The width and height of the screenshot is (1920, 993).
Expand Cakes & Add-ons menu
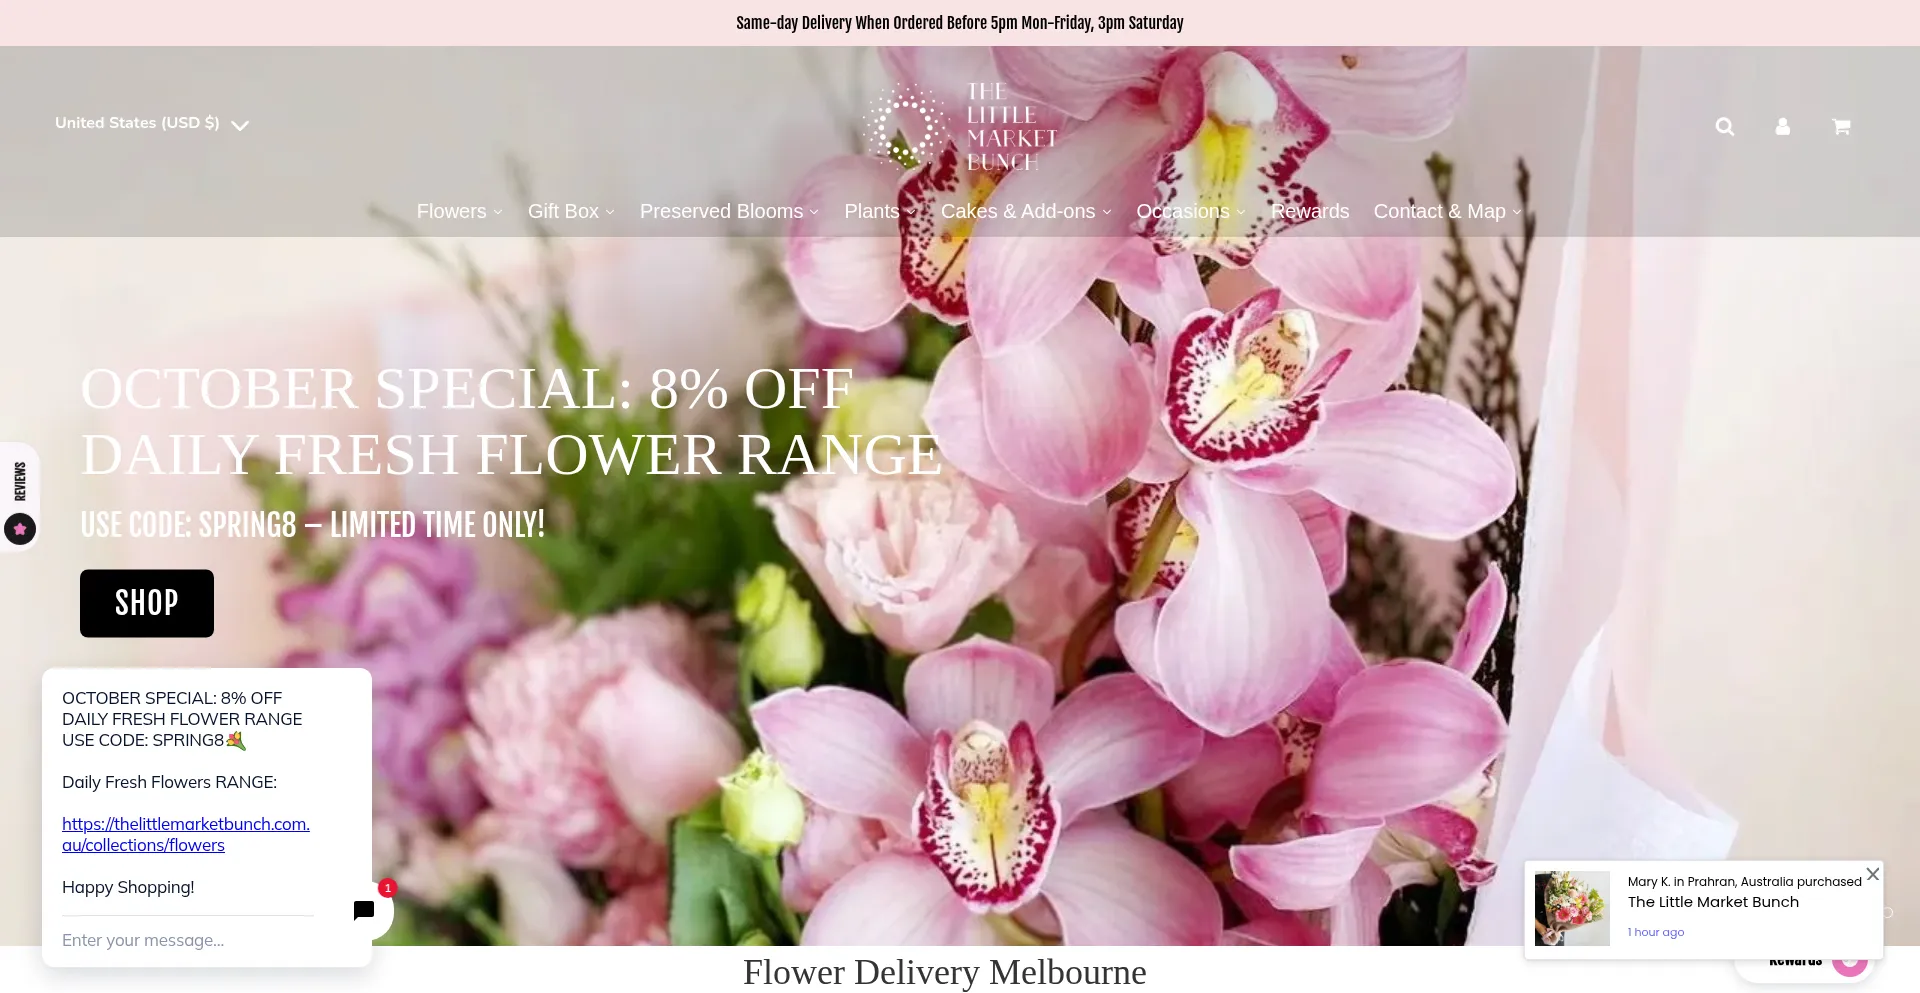[1025, 212]
